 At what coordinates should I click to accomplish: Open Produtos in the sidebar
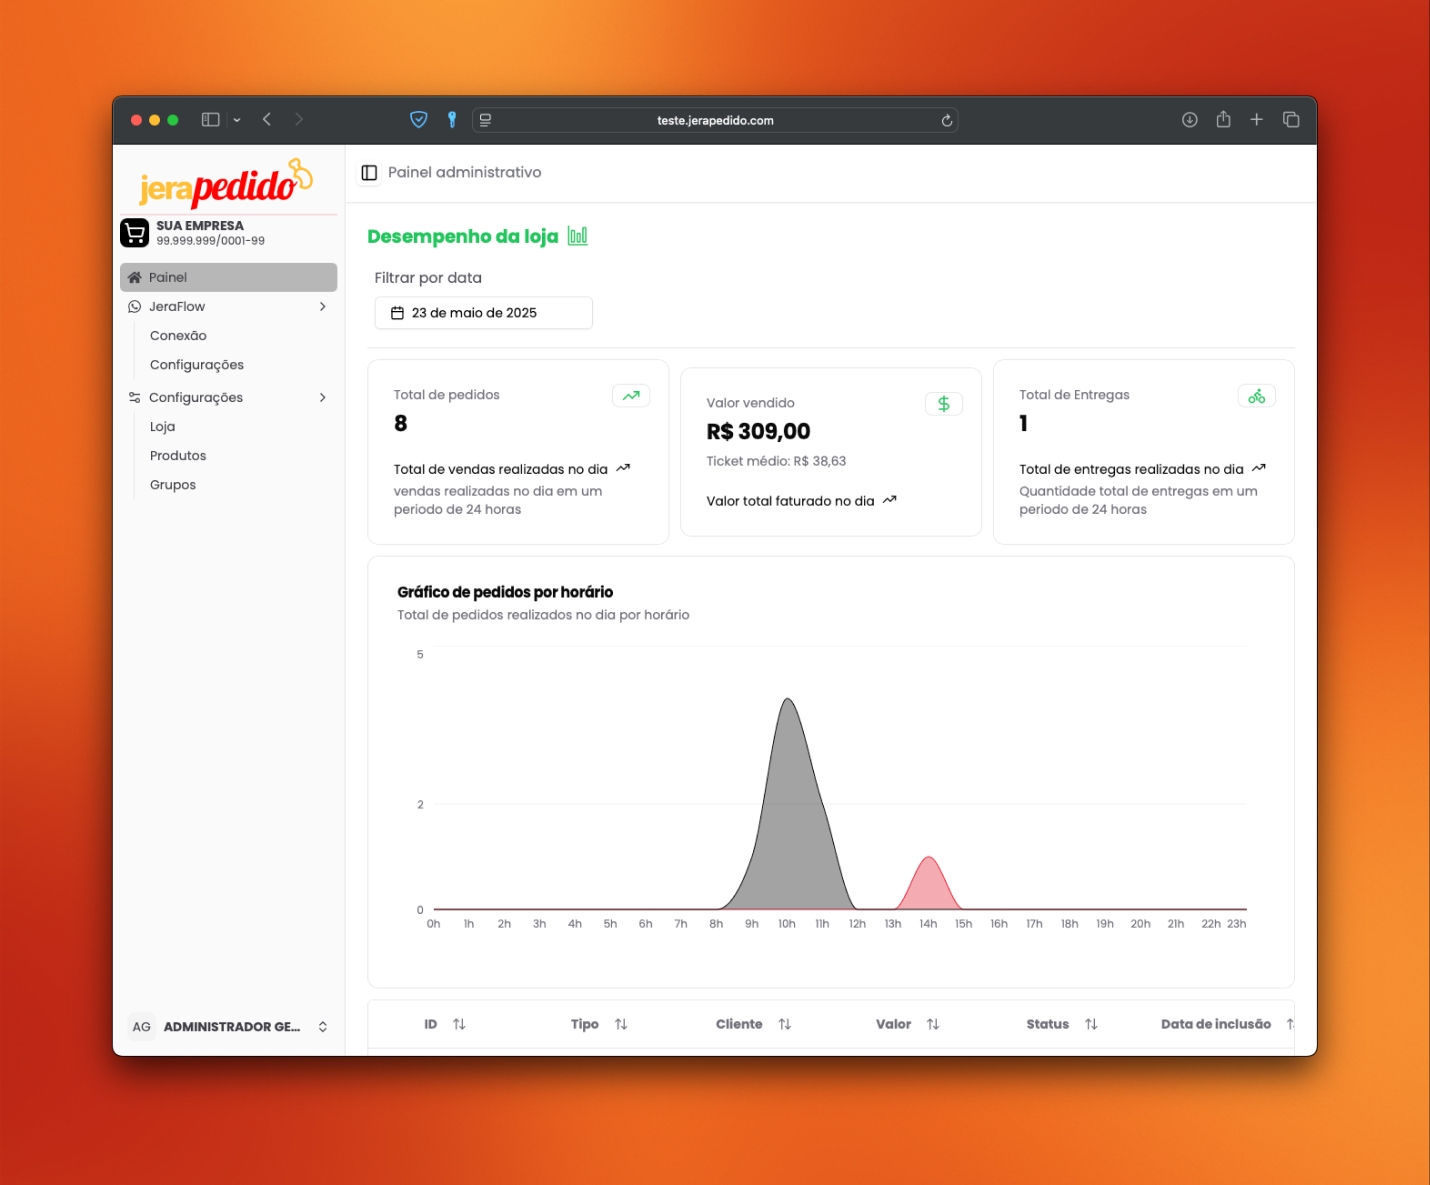click(x=178, y=456)
